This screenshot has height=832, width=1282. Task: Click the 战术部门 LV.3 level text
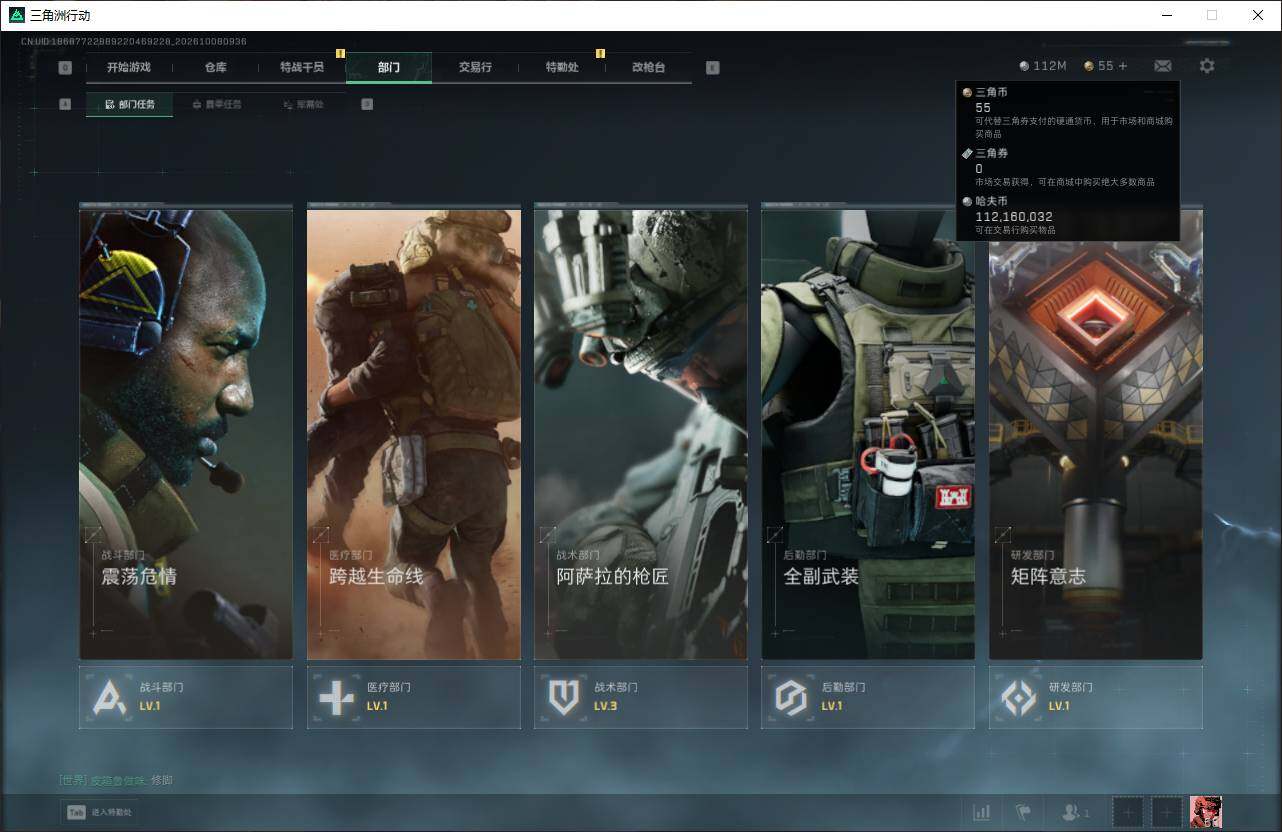[x=605, y=706]
